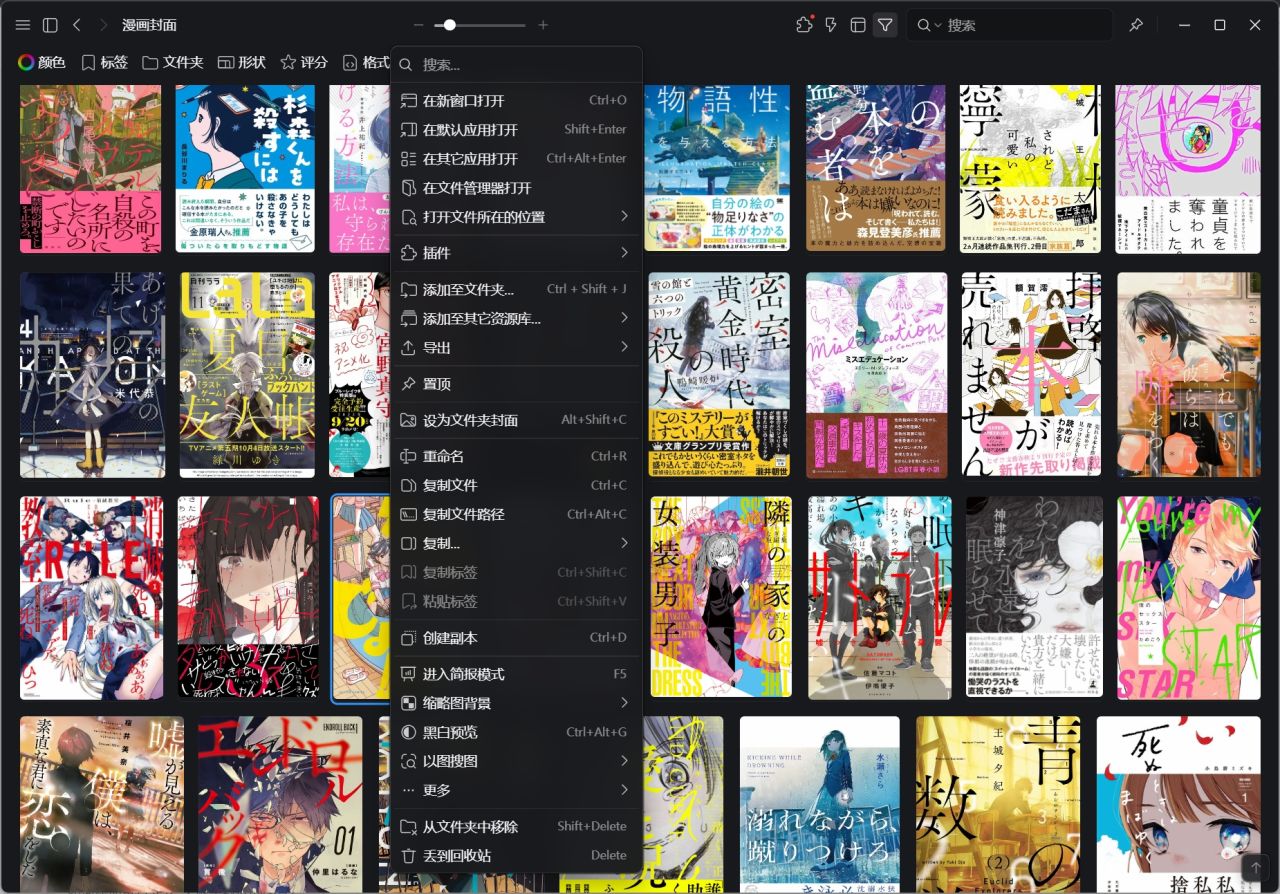Expand the 复制... submenu
1280x894 pixels.
pos(516,543)
